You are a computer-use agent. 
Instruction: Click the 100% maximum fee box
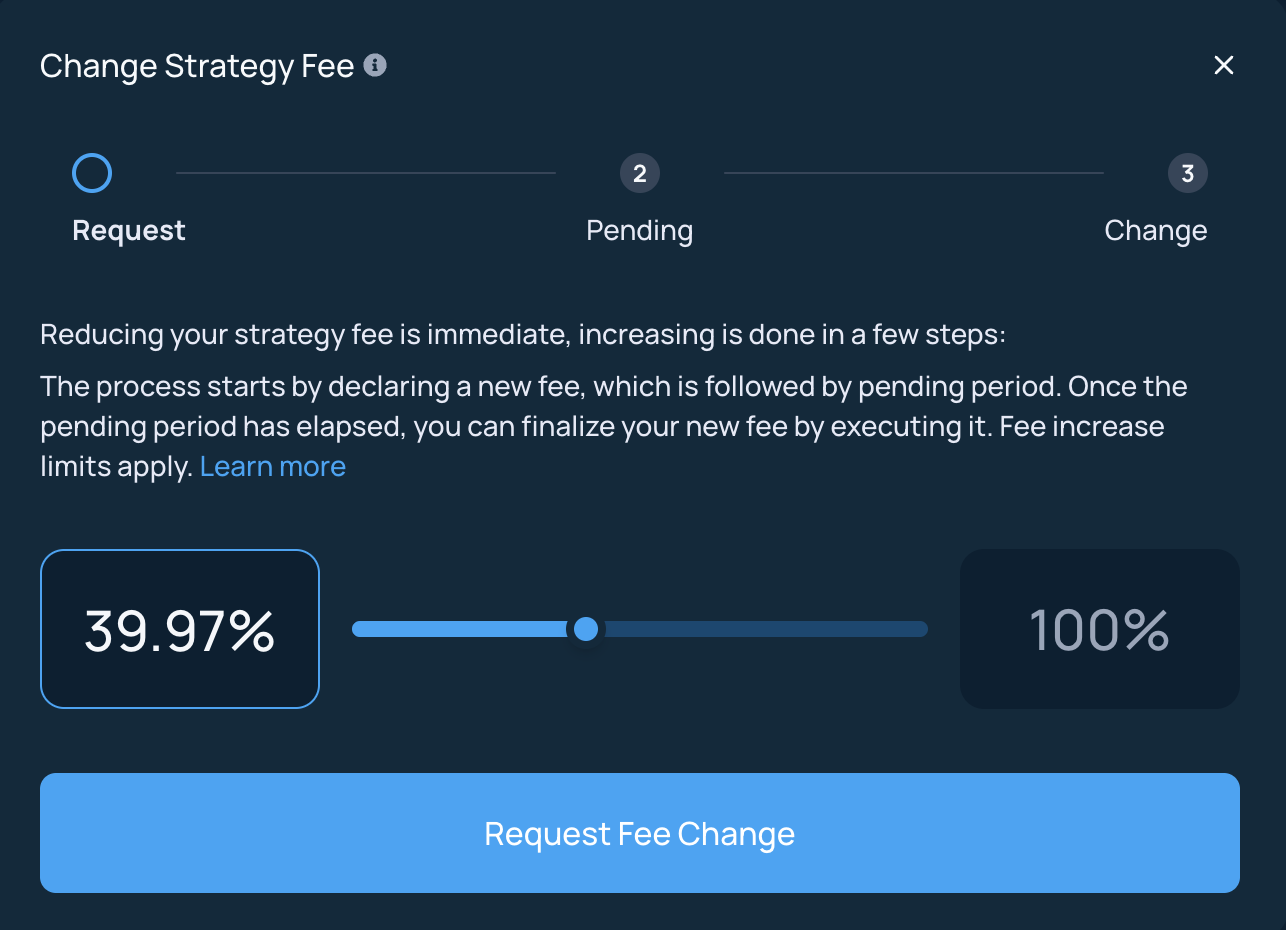(1100, 629)
